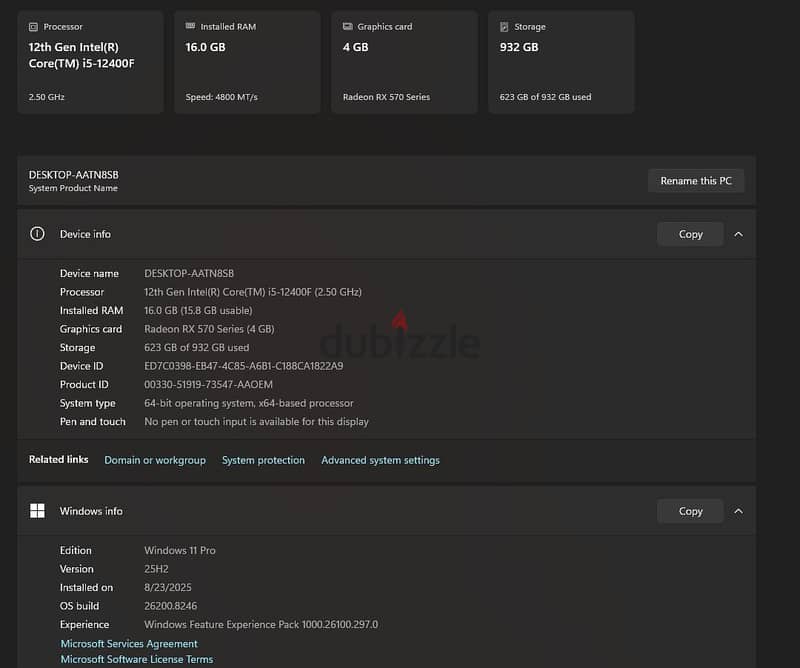
Task: Open Domain or workgroup link
Action: click(155, 460)
